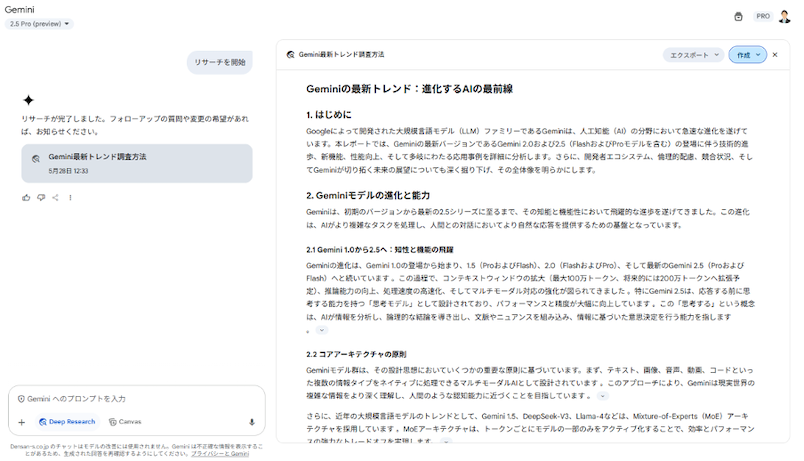Click the gift icon in the top bar

pos(738,16)
